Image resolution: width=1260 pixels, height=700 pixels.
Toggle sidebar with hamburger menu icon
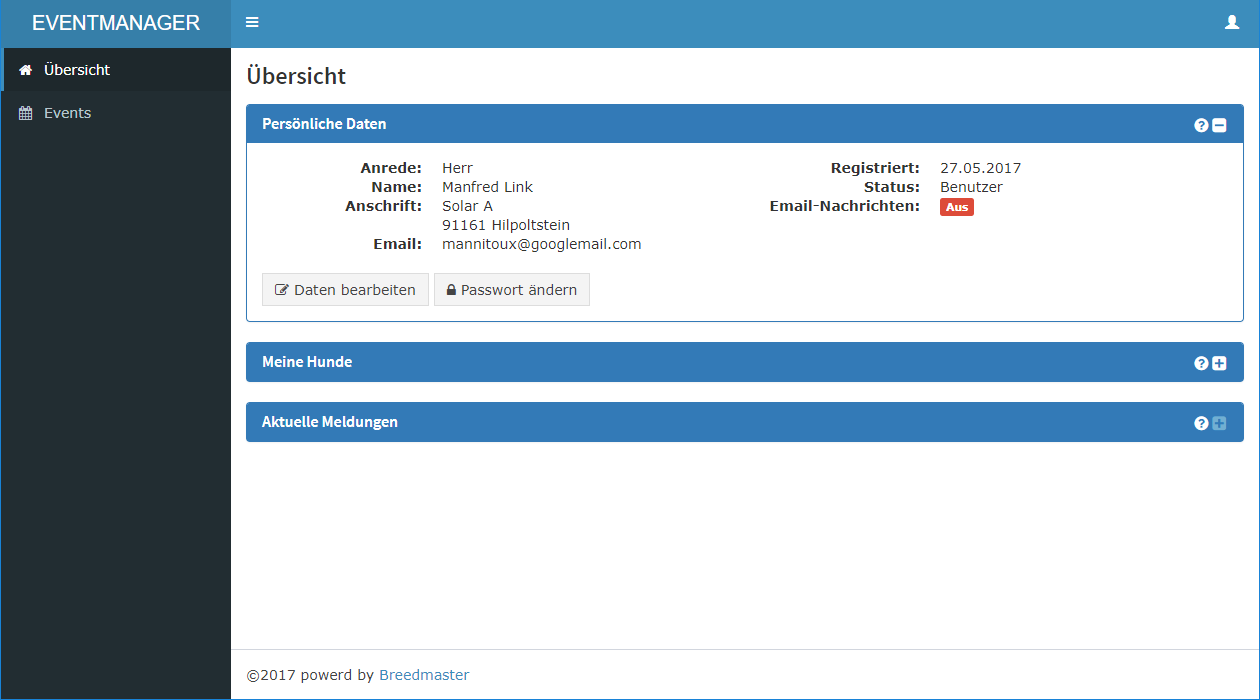coord(252,23)
